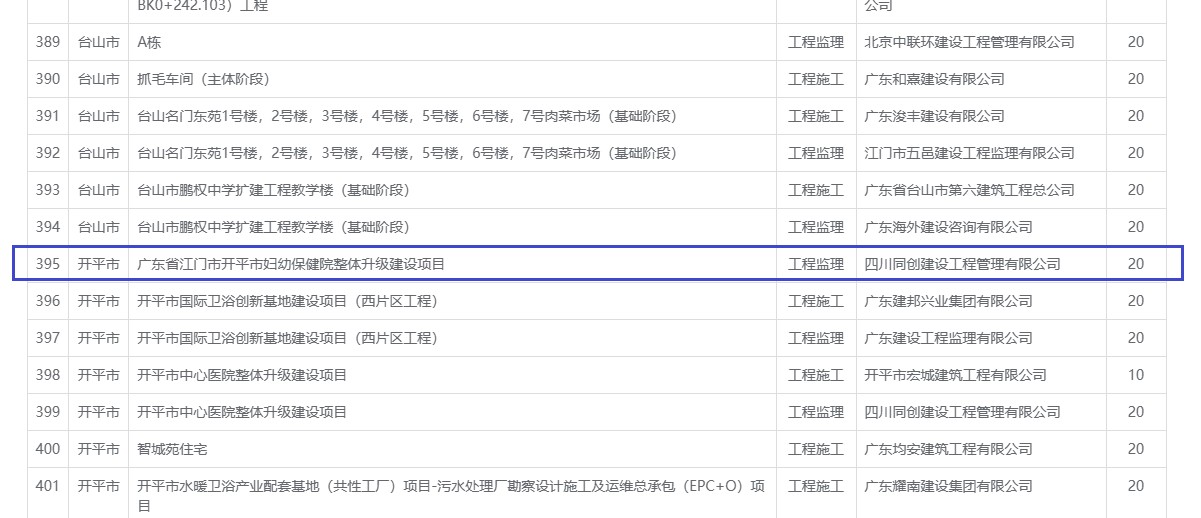Click 工程监理 in row 389
This screenshot has height=518, width=1201.
[816, 42]
